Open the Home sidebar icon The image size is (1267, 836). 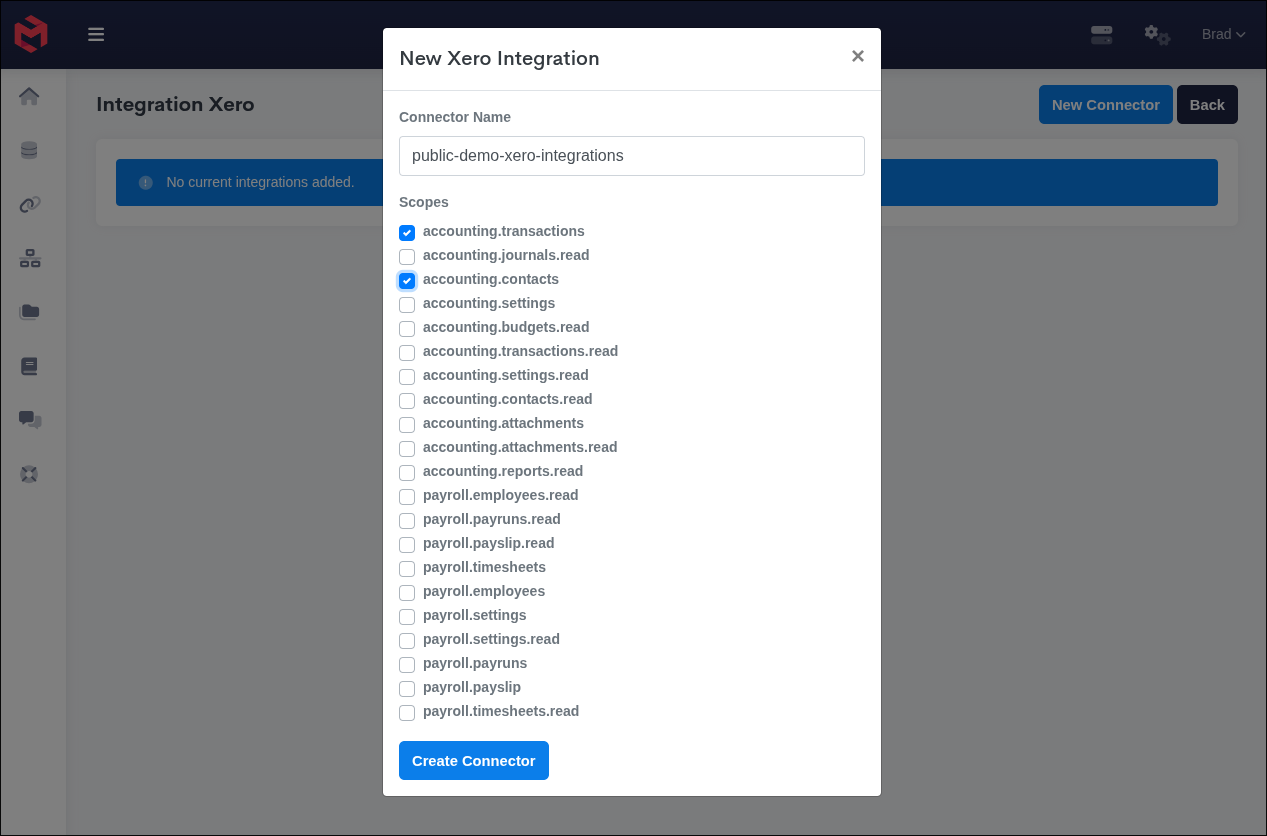(29, 97)
